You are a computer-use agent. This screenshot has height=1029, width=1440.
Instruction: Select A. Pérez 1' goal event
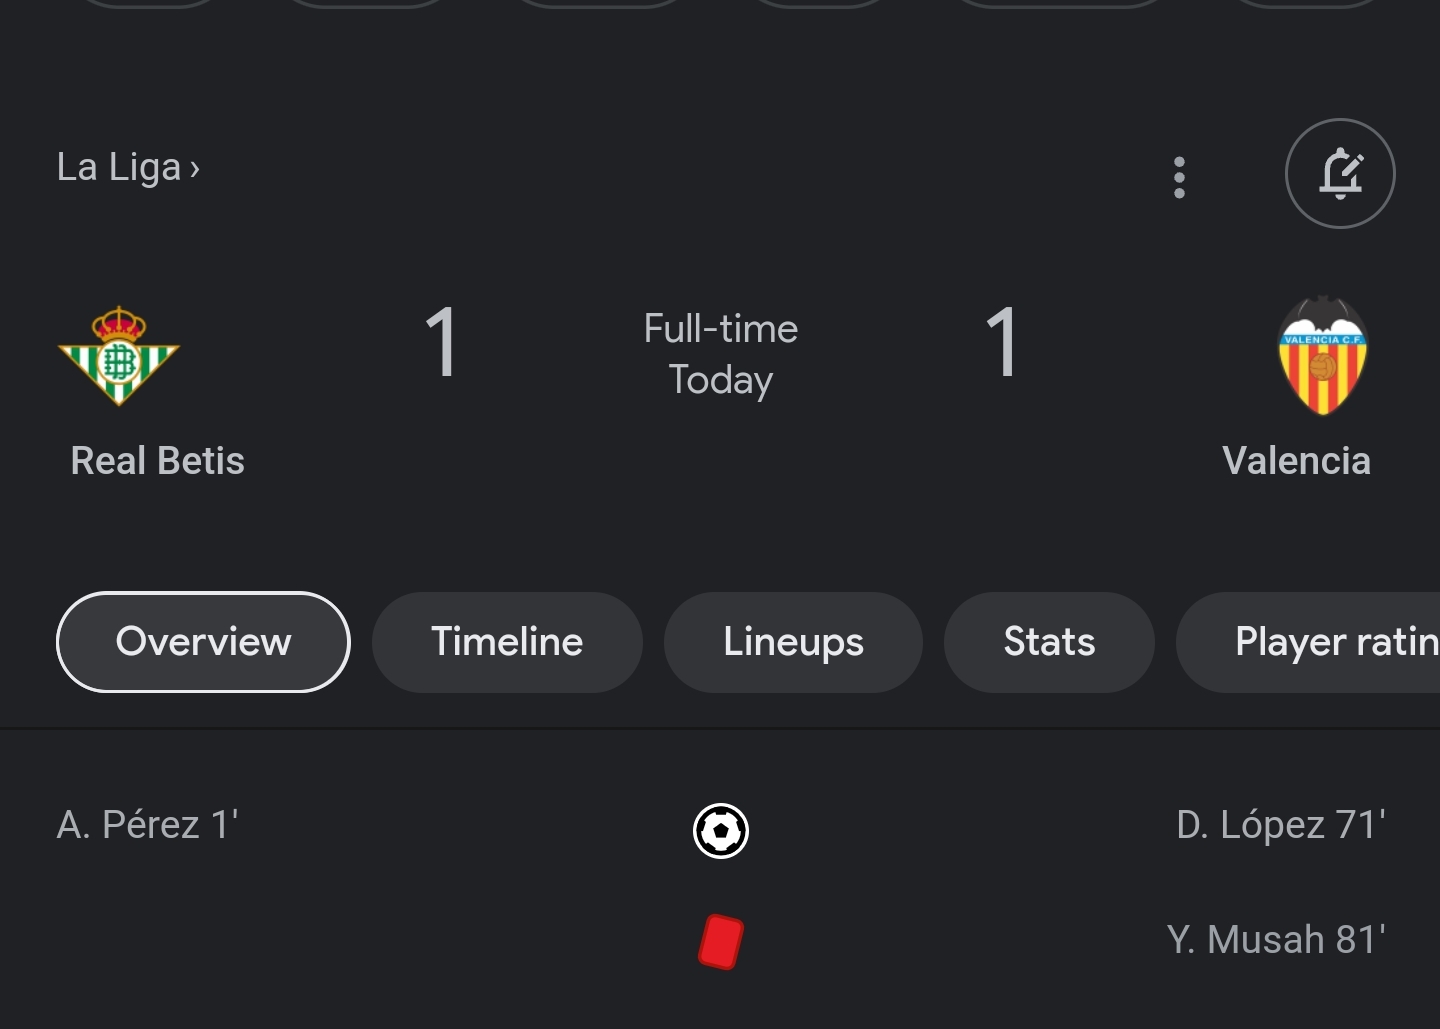(x=147, y=825)
